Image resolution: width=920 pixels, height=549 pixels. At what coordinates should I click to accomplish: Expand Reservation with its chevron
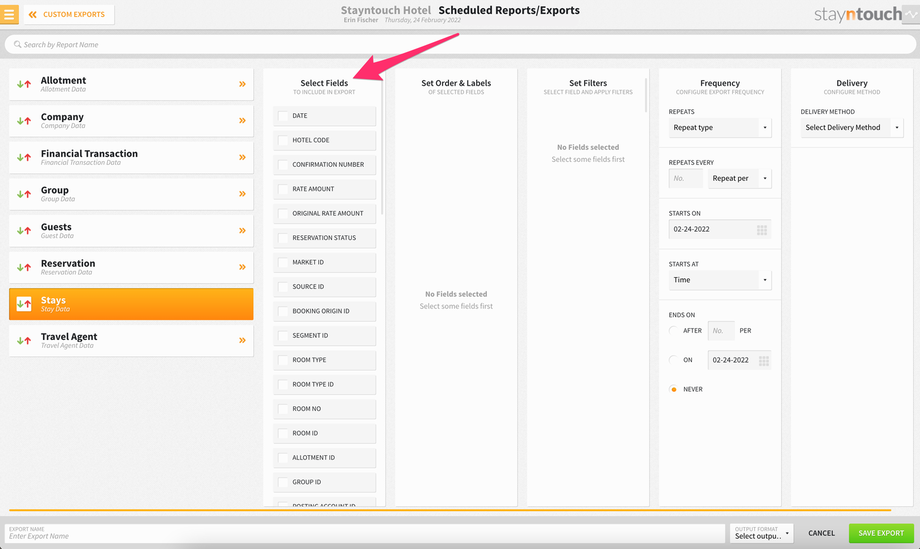pyautogui.click(x=242, y=267)
